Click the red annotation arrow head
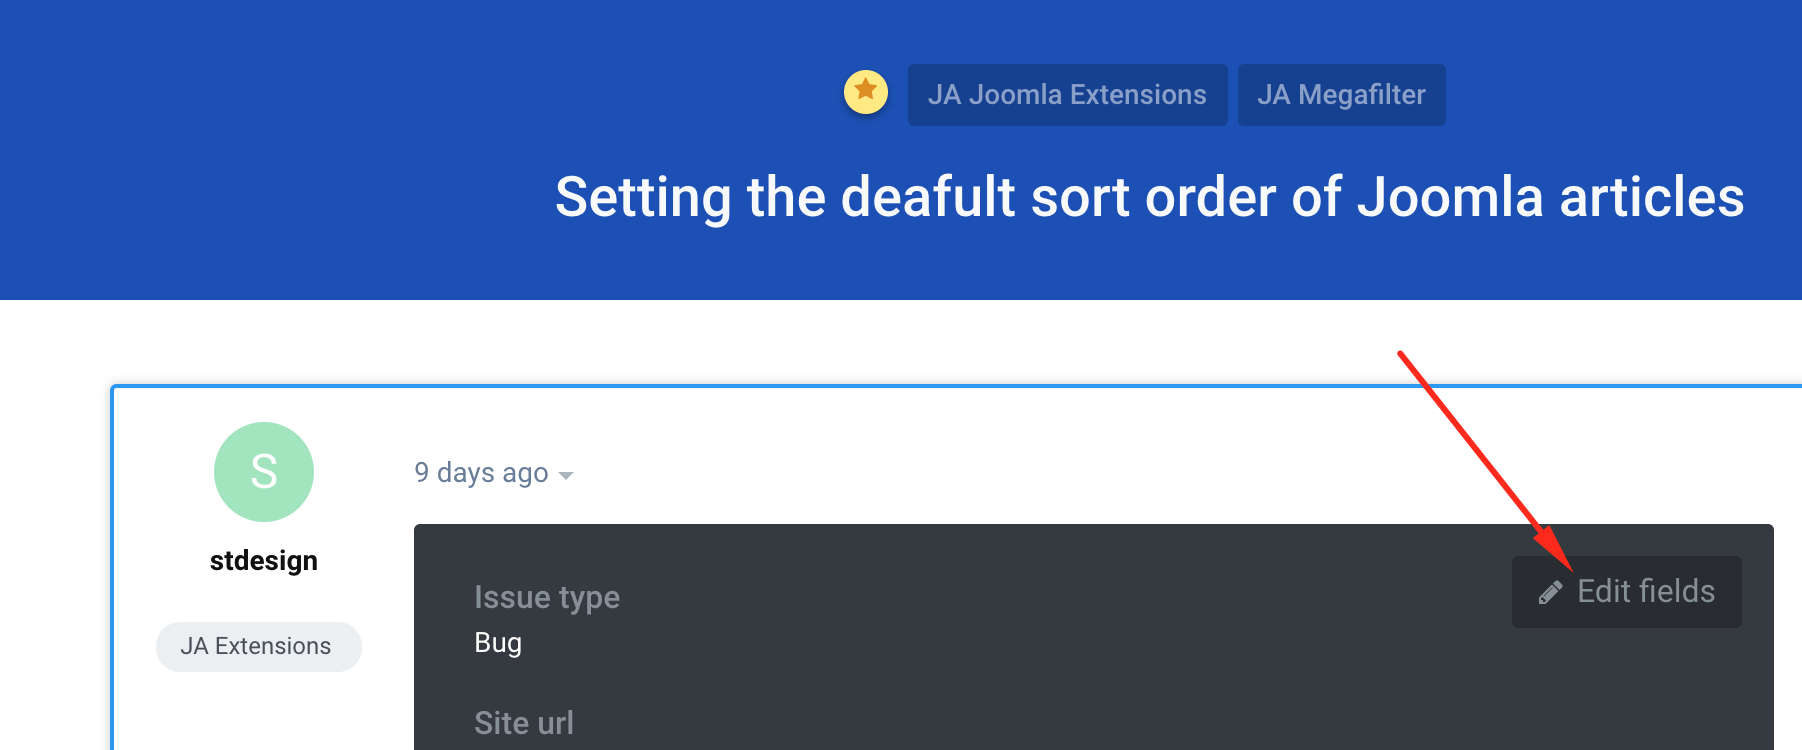 [x=1558, y=556]
